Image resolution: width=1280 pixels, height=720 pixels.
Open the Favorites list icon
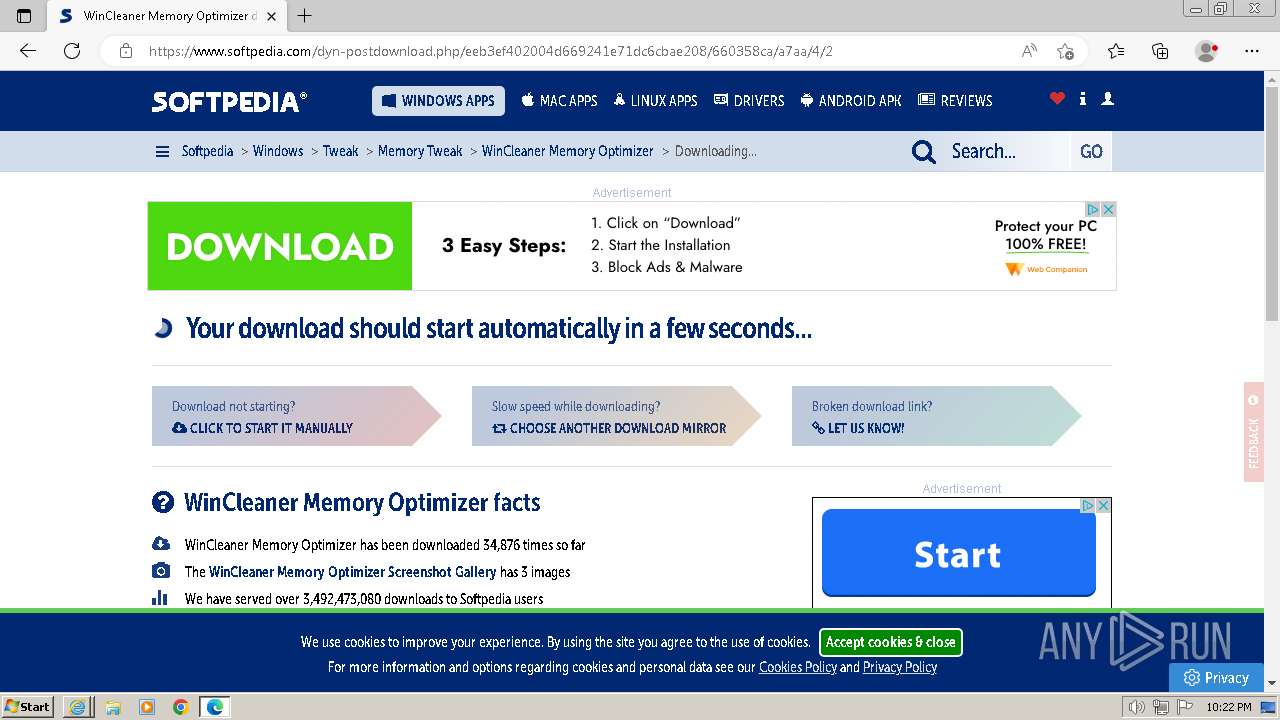coord(1116,51)
